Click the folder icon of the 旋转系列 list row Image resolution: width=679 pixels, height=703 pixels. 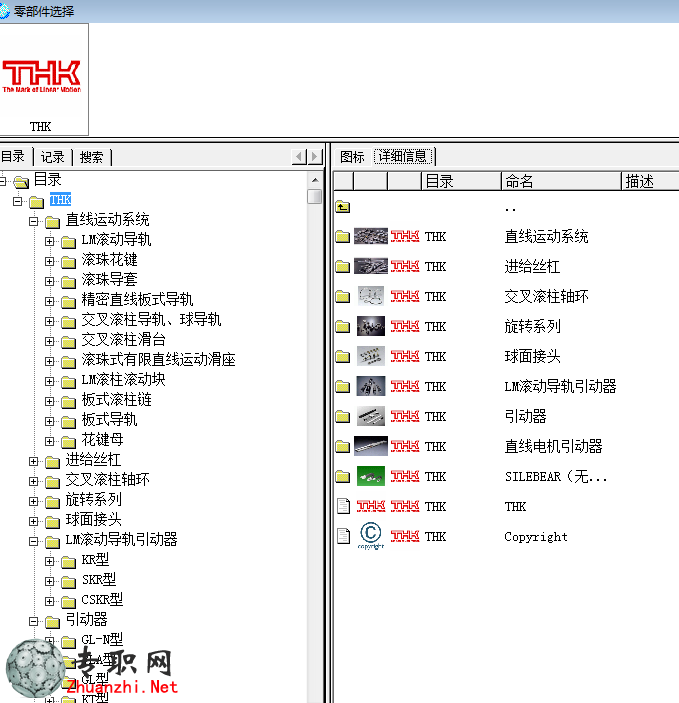(343, 327)
